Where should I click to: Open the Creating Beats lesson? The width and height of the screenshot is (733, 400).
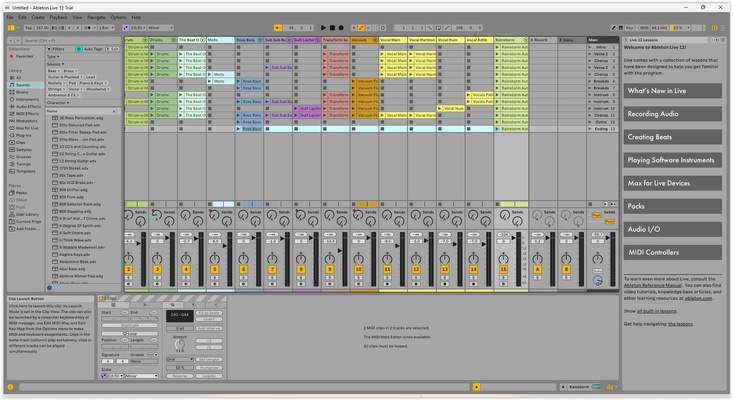click(672, 137)
